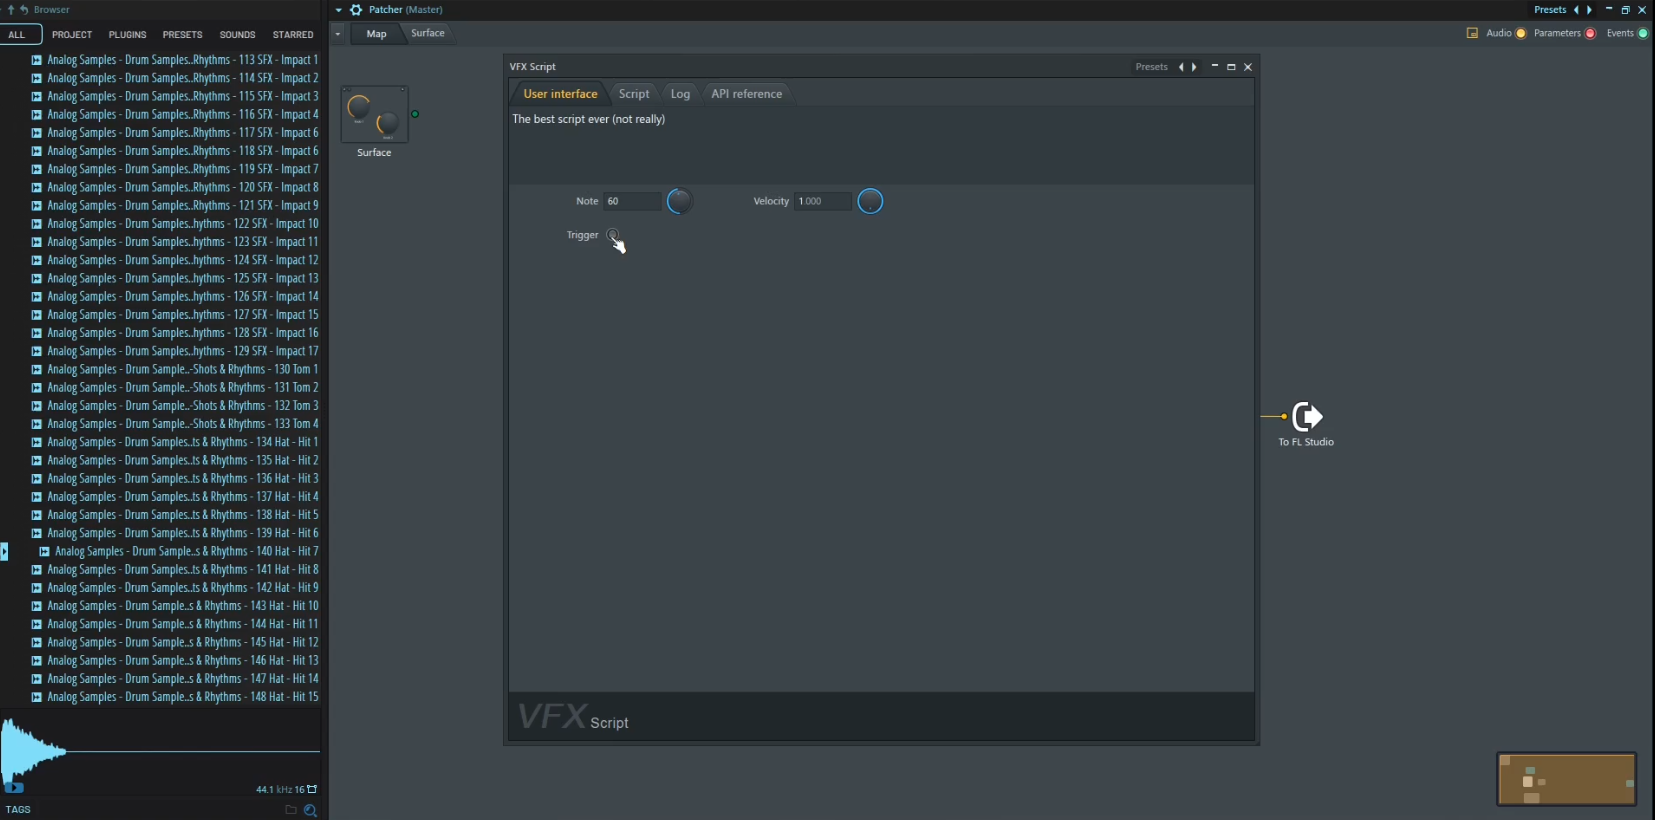Click the sample icon for 126 SFX - Impact 14
The image size is (1655, 820).
pos(37,296)
